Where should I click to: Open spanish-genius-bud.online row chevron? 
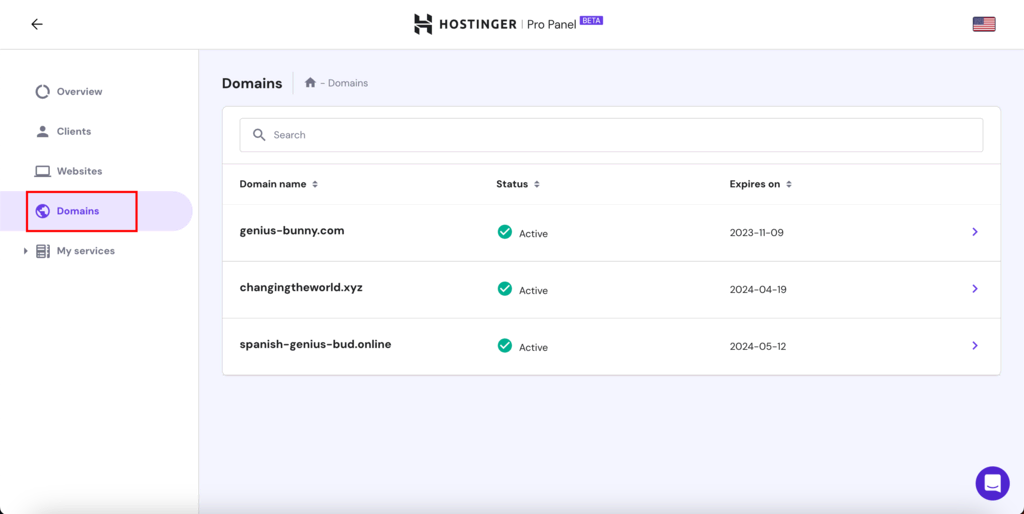point(975,346)
